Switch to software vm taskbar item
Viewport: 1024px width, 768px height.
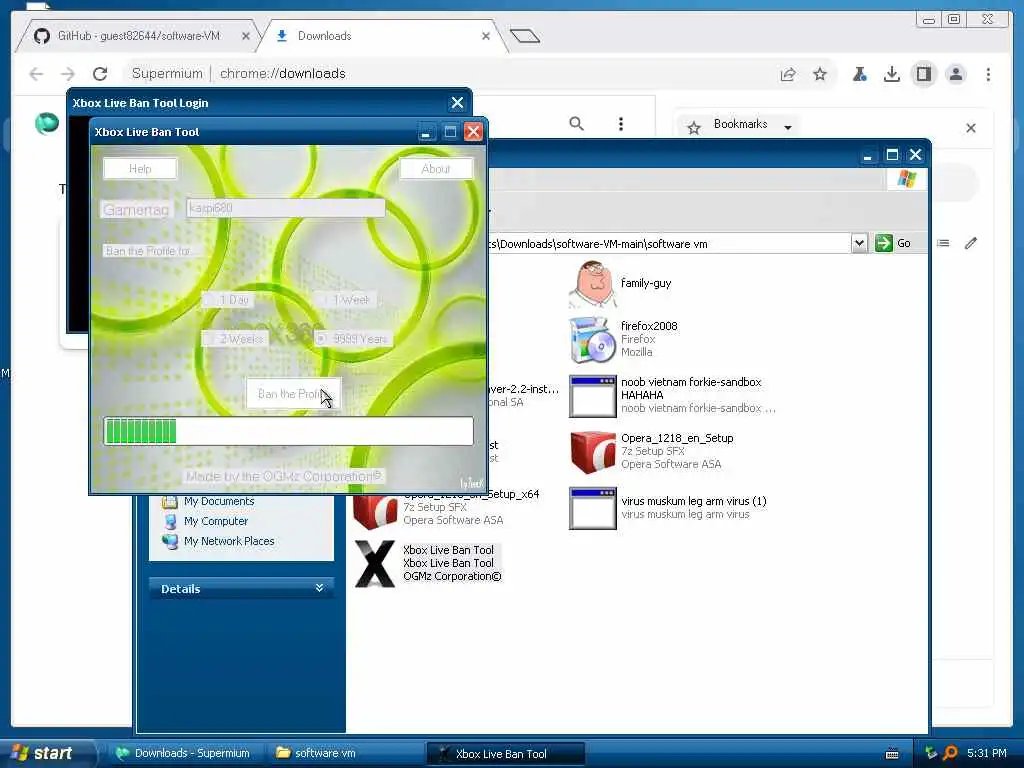345,753
